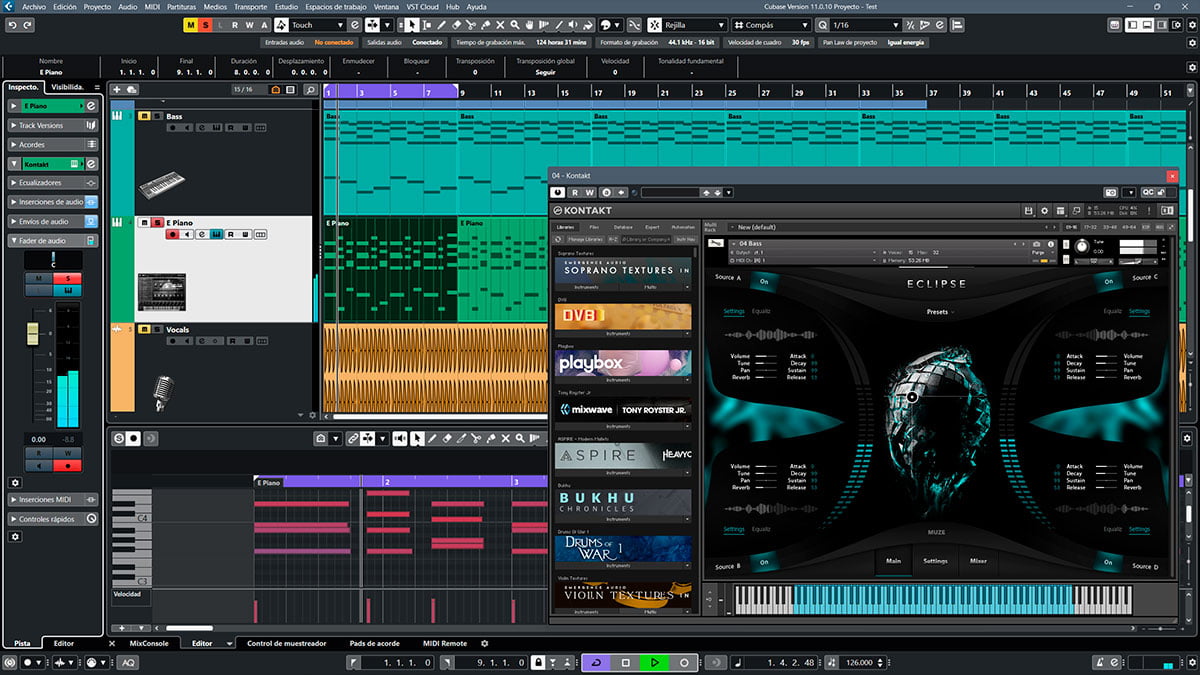Open the Touch automation mode dropdown
This screenshot has width=1200, height=675.
click(x=319, y=24)
